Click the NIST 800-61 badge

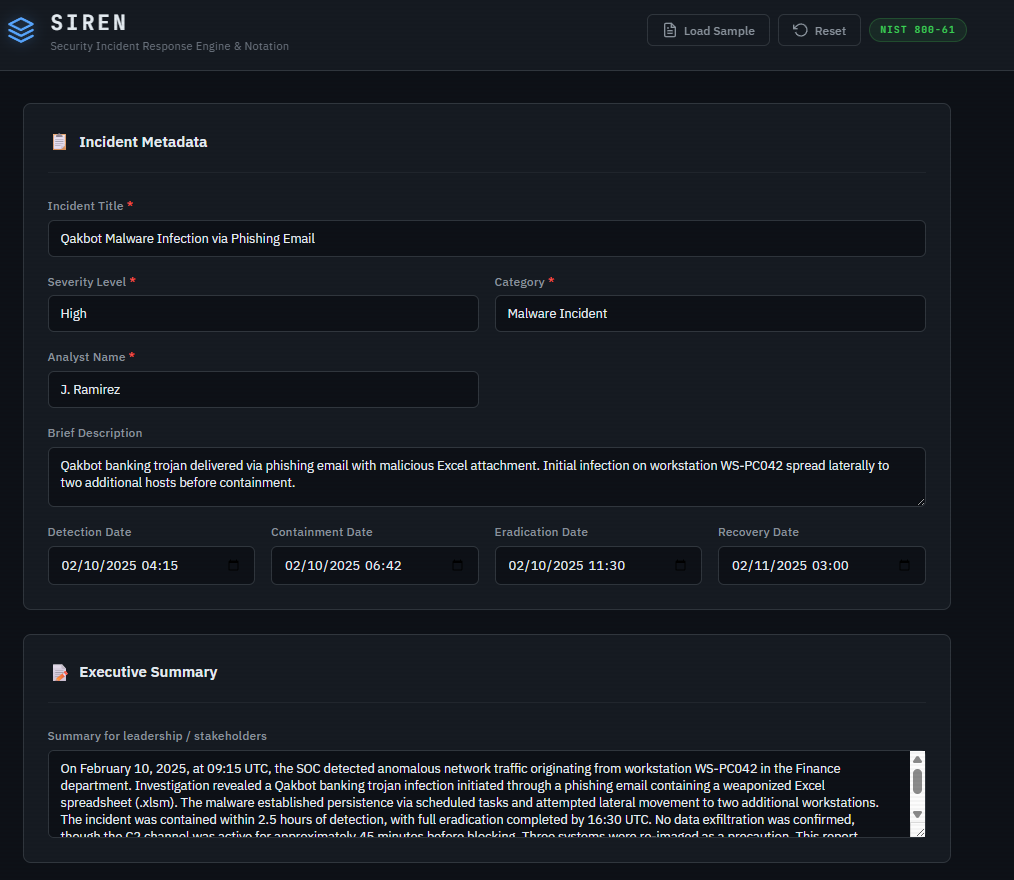point(917,29)
